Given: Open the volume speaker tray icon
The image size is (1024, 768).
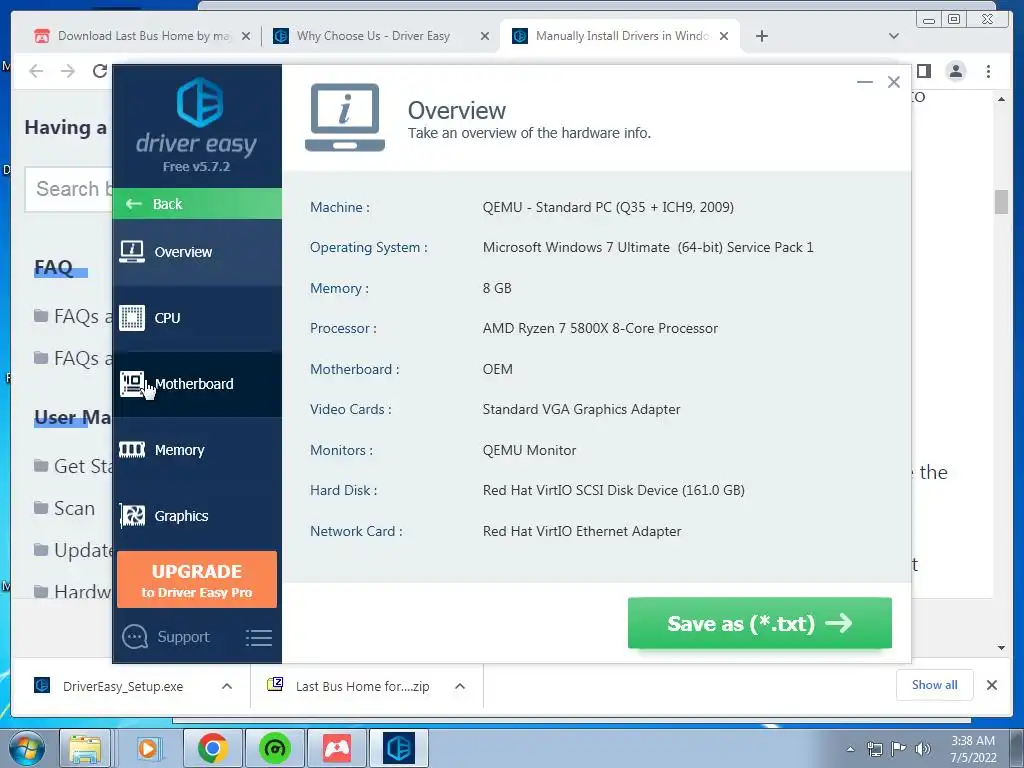Looking at the screenshot, I should (923, 749).
